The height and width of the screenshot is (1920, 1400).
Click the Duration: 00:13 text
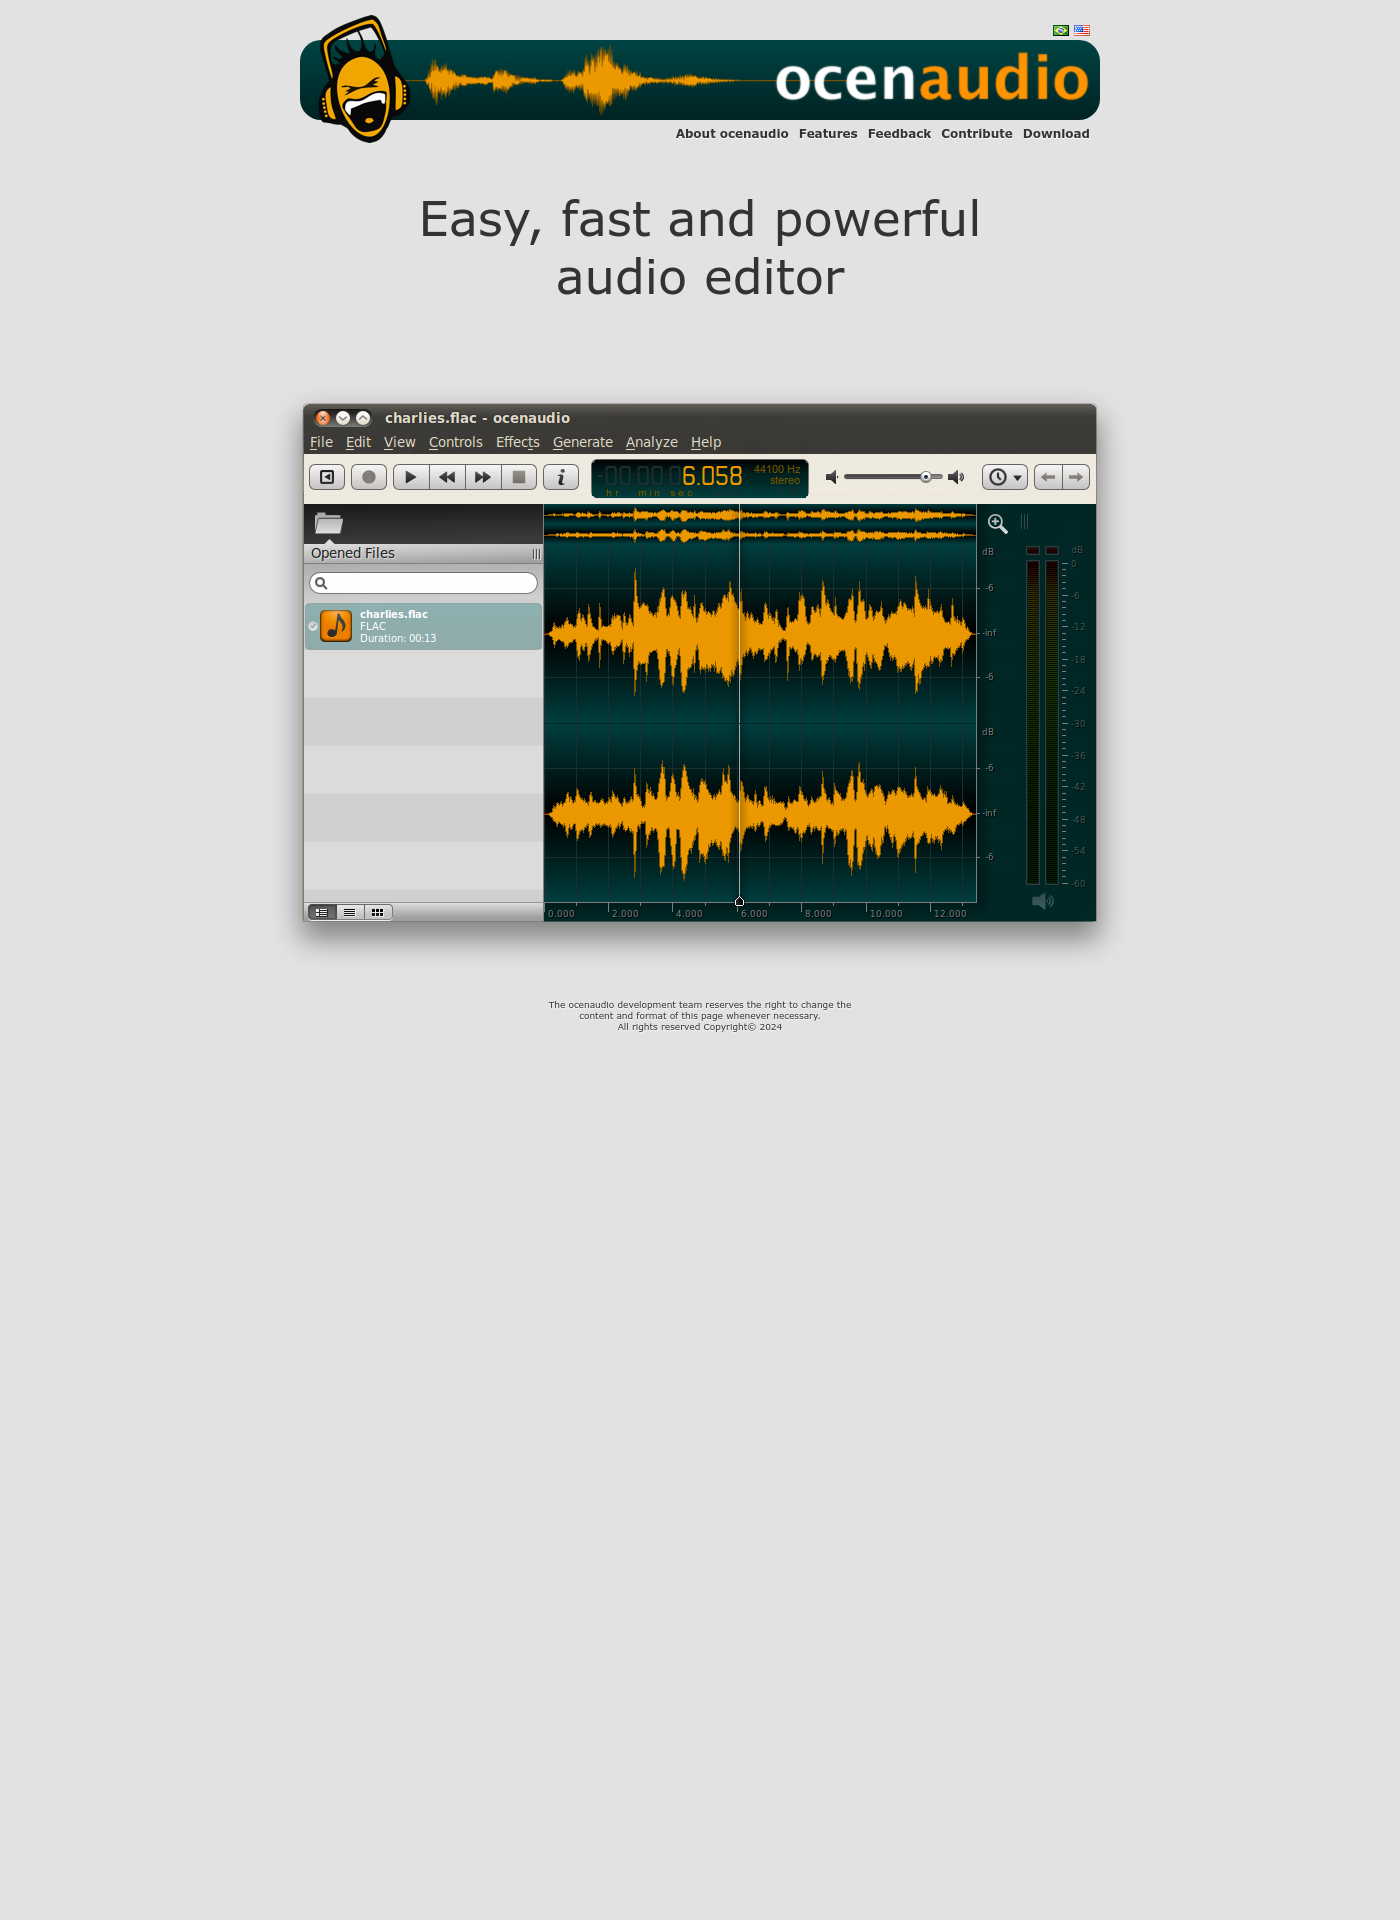pyautogui.click(x=398, y=639)
